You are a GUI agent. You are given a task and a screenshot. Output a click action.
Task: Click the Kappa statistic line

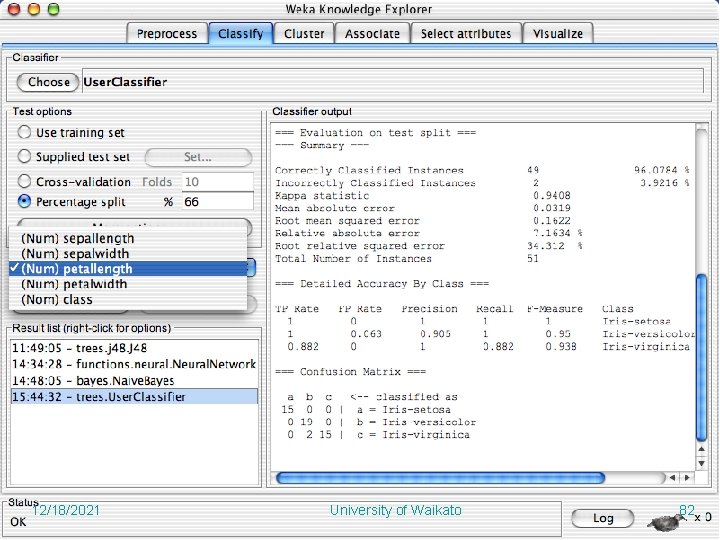tap(423, 196)
